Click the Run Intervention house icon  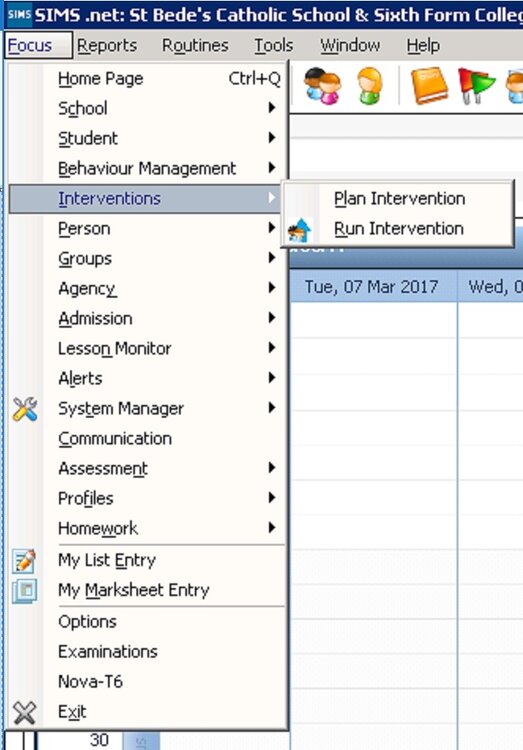coord(300,230)
